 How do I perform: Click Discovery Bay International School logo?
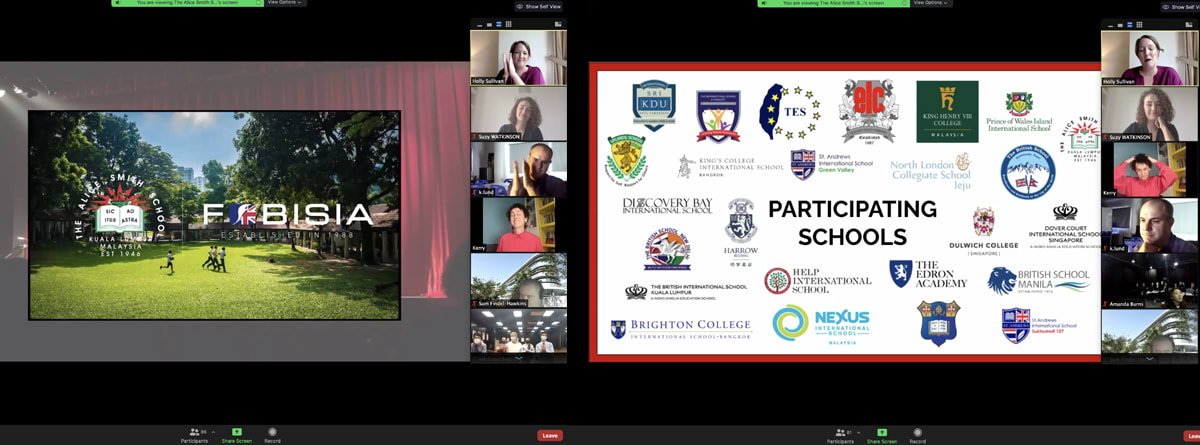pos(668,206)
